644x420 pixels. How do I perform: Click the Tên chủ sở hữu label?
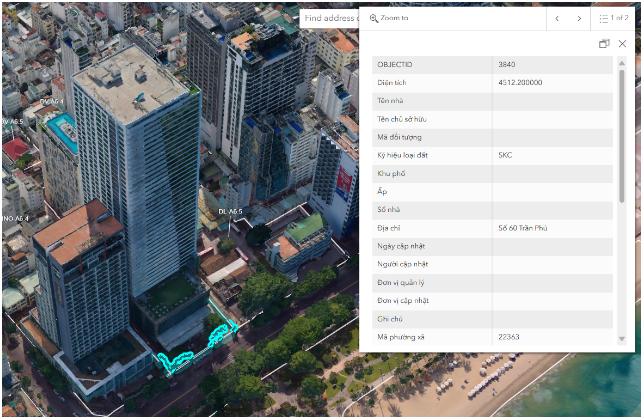tap(401, 119)
